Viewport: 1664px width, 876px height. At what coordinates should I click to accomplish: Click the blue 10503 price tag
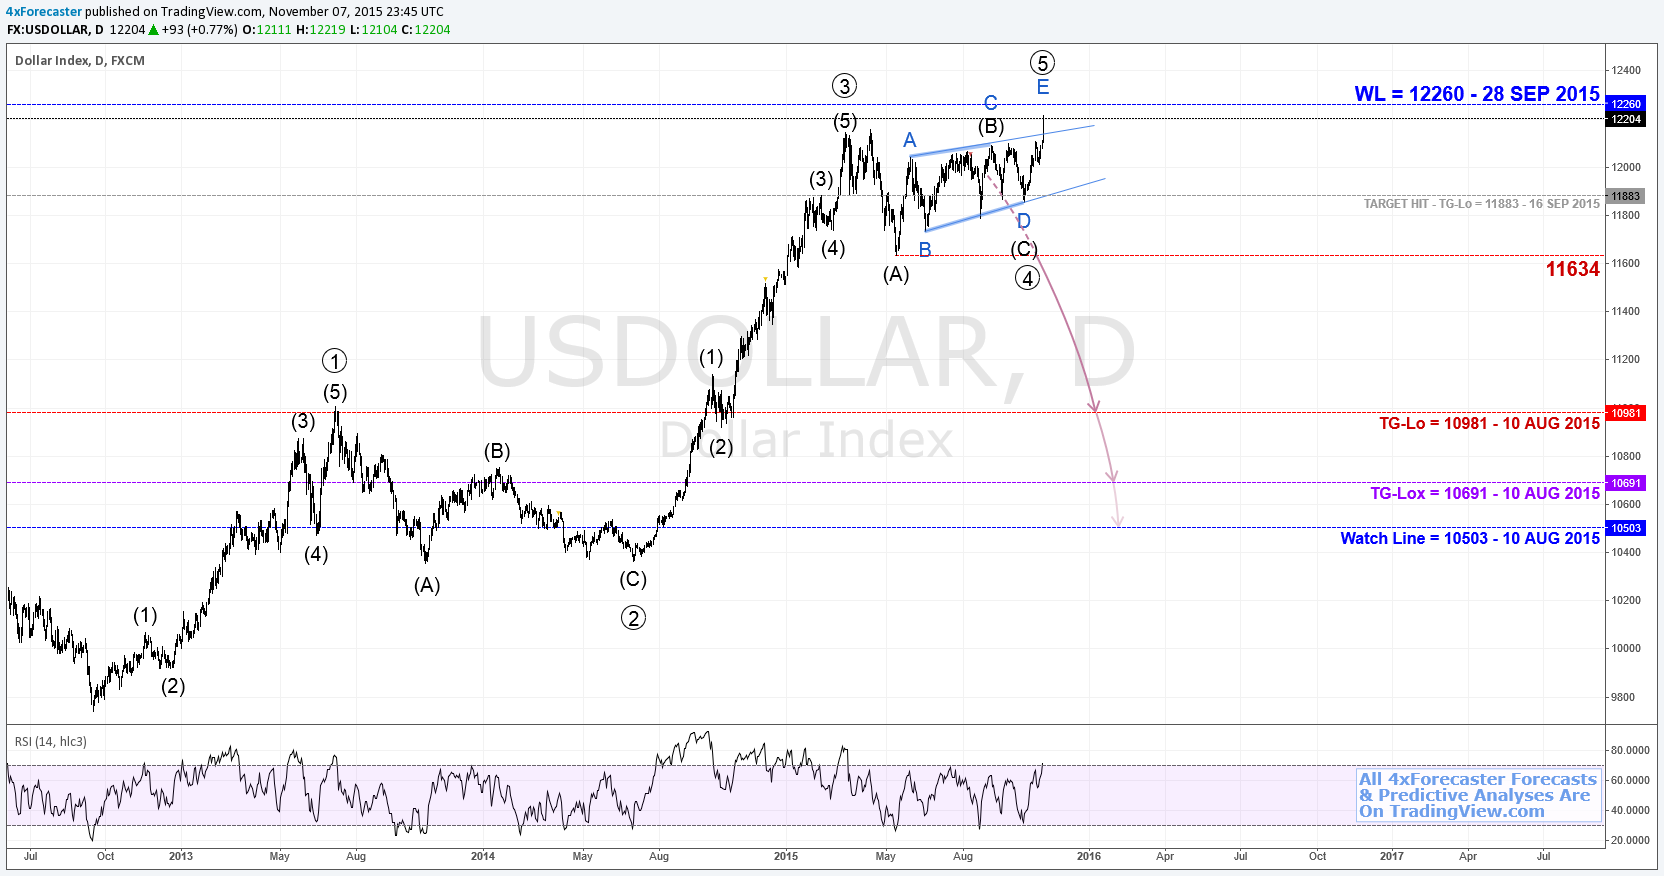click(x=1626, y=528)
